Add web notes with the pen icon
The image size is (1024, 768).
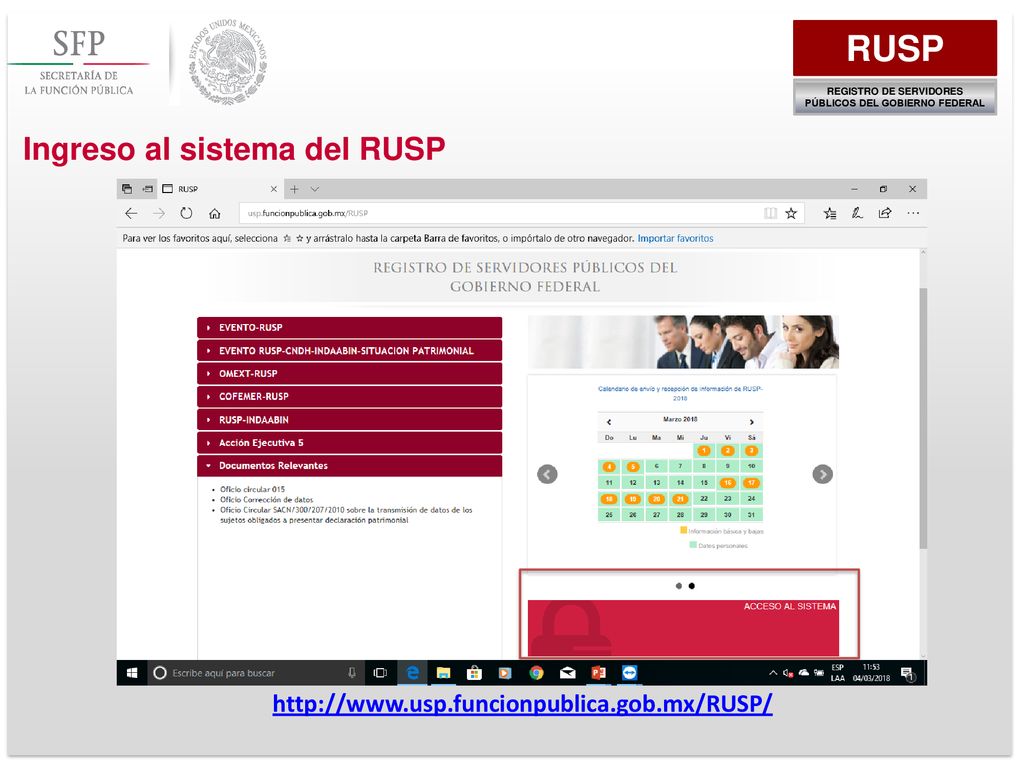(x=857, y=214)
